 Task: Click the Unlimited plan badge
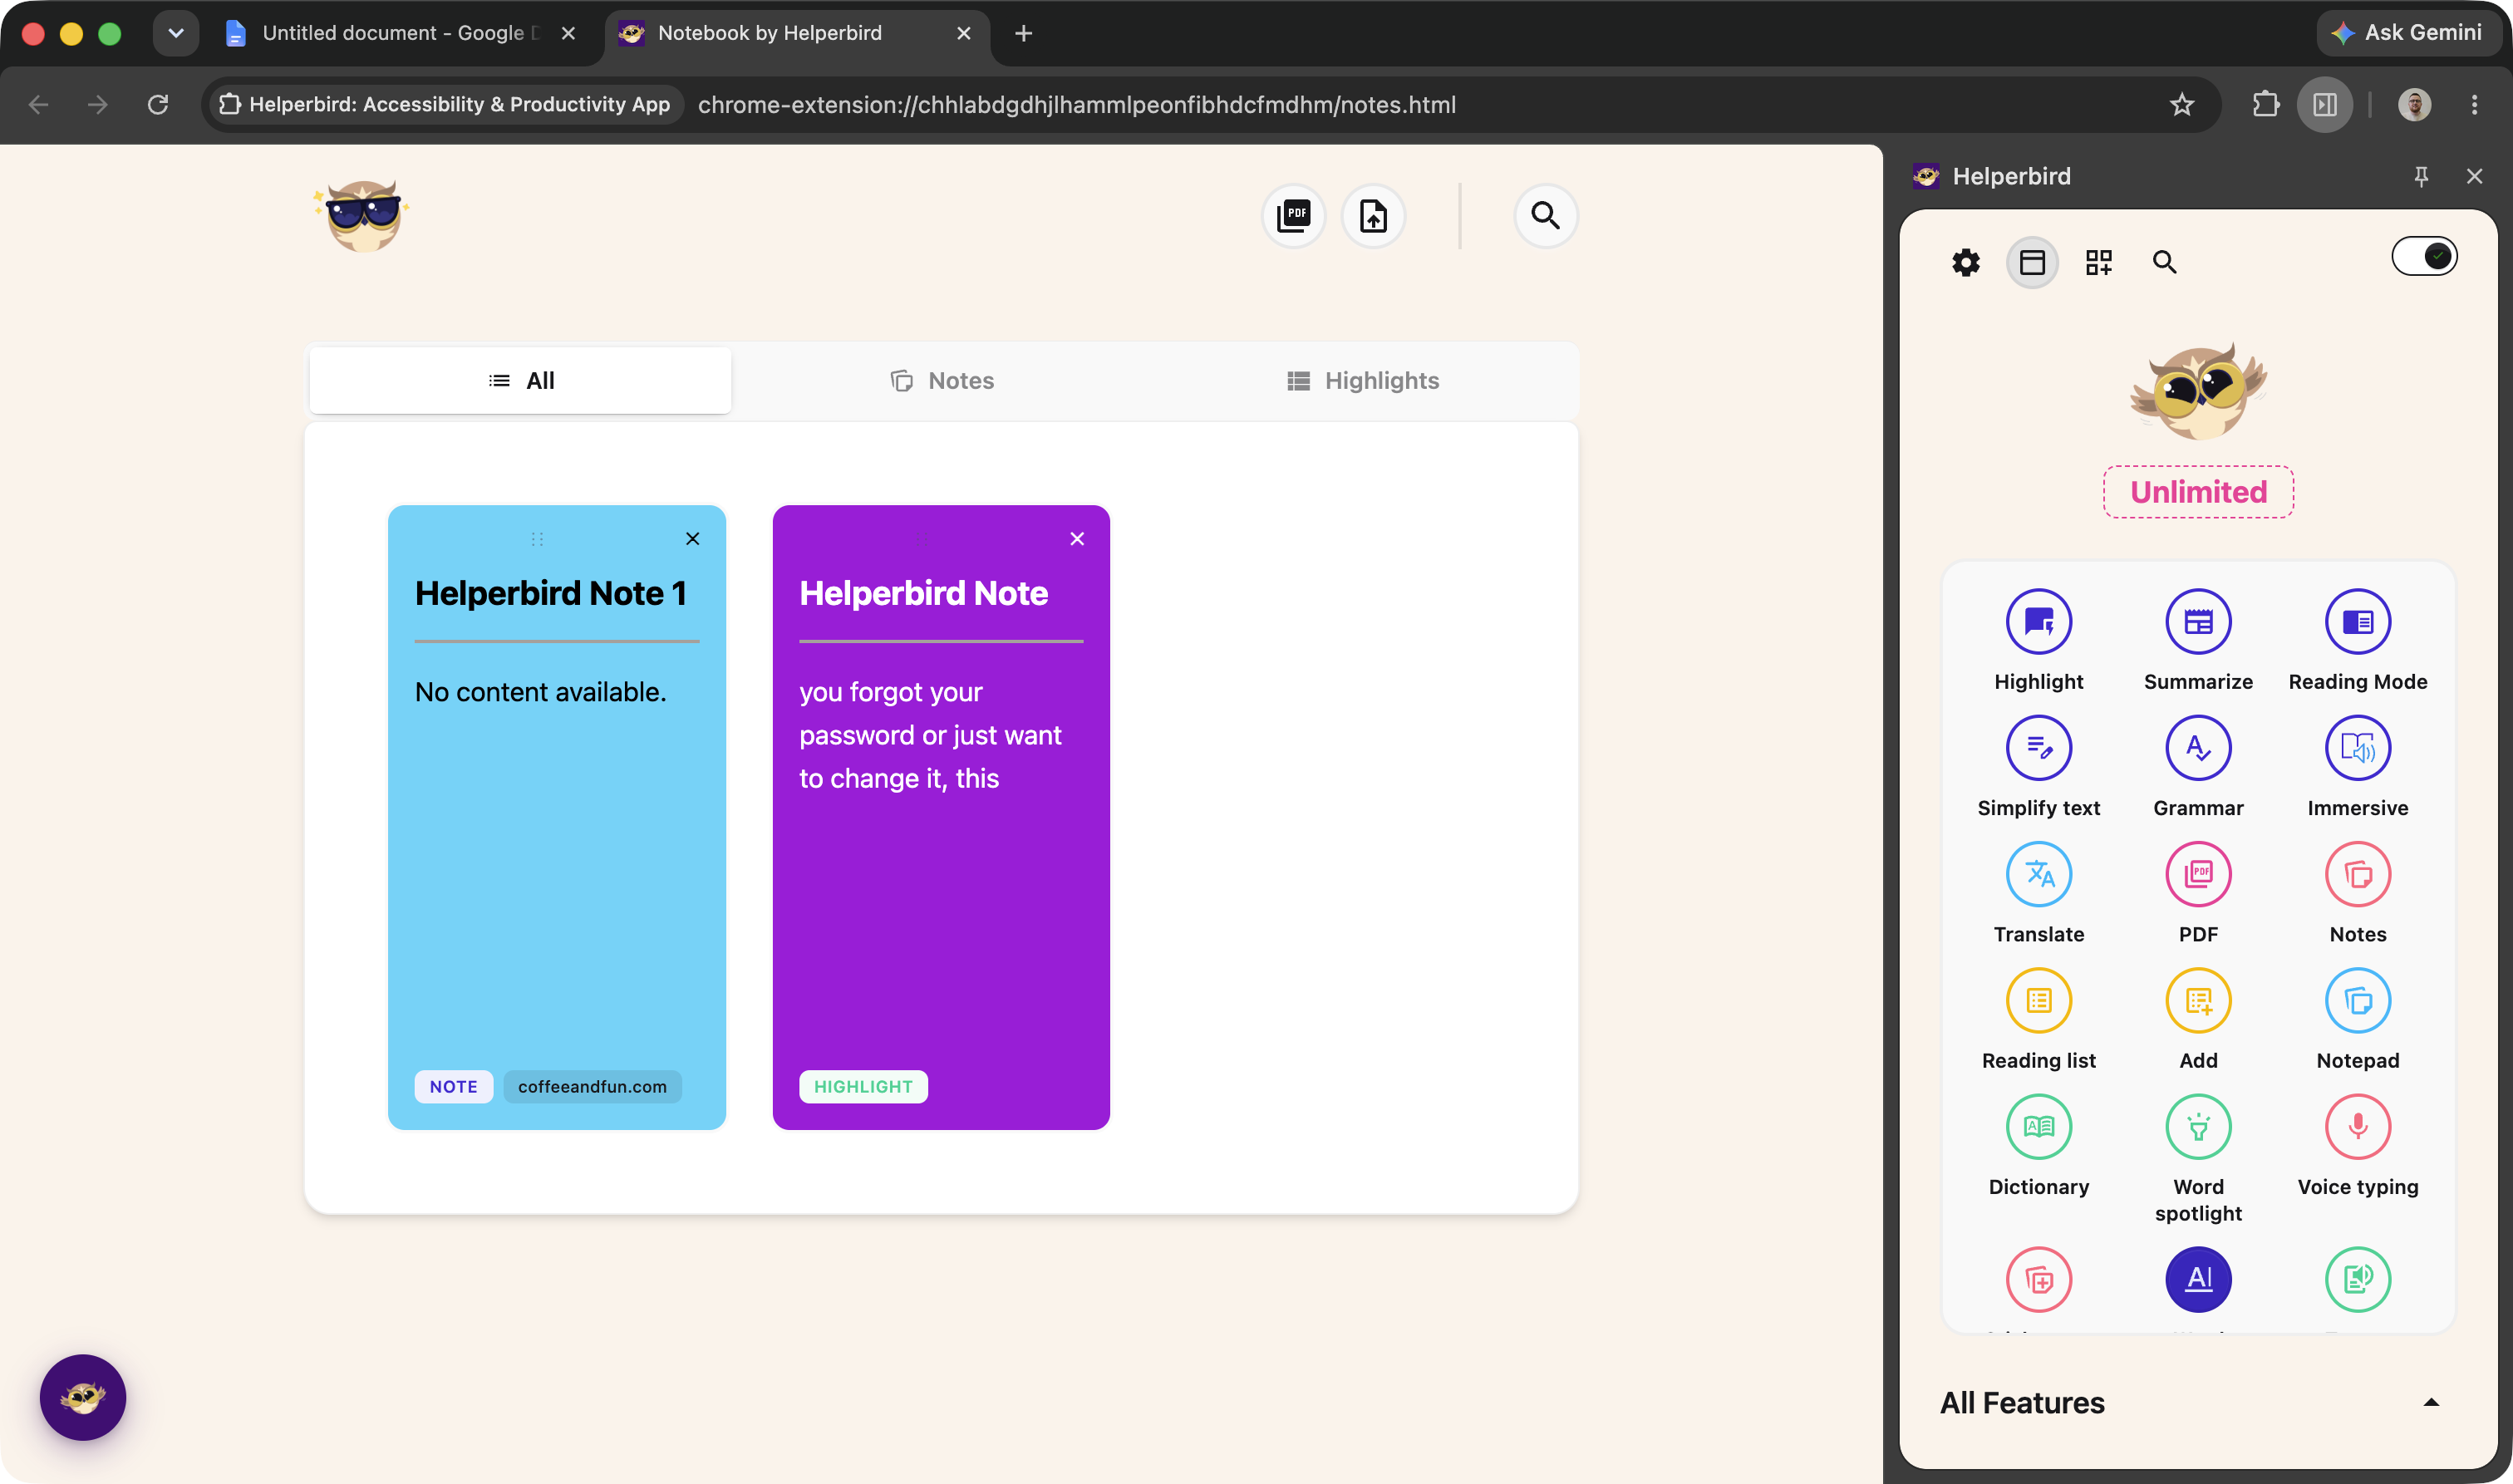pyautogui.click(x=2198, y=491)
